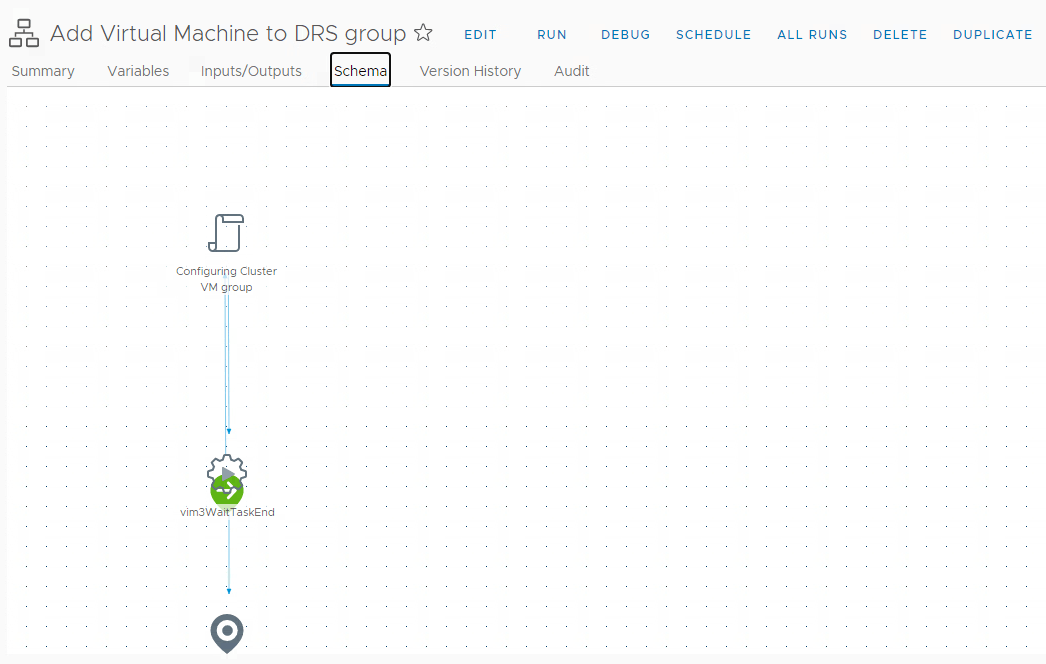This screenshot has height=664, width=1046.
Task: Mark workflow as favorite with star icon
Action: click(424, 33)
